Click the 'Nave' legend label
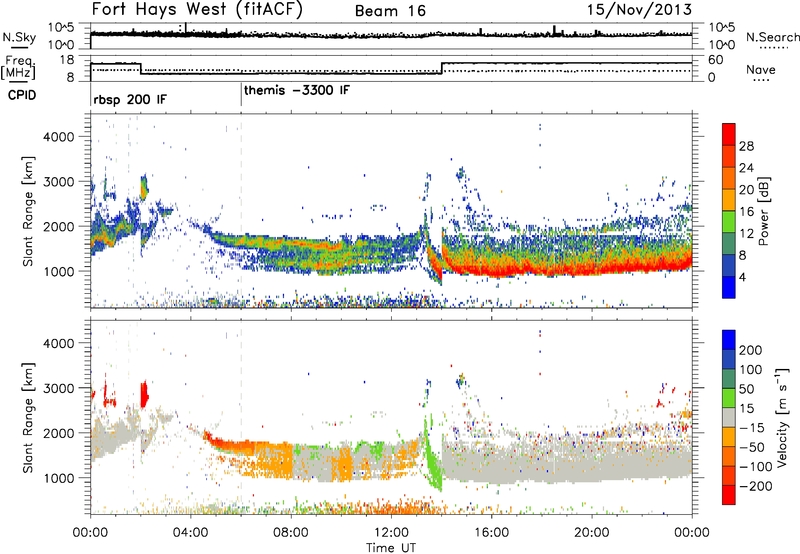Viewport: 800px width, 554px height. (x=761, y=69)
